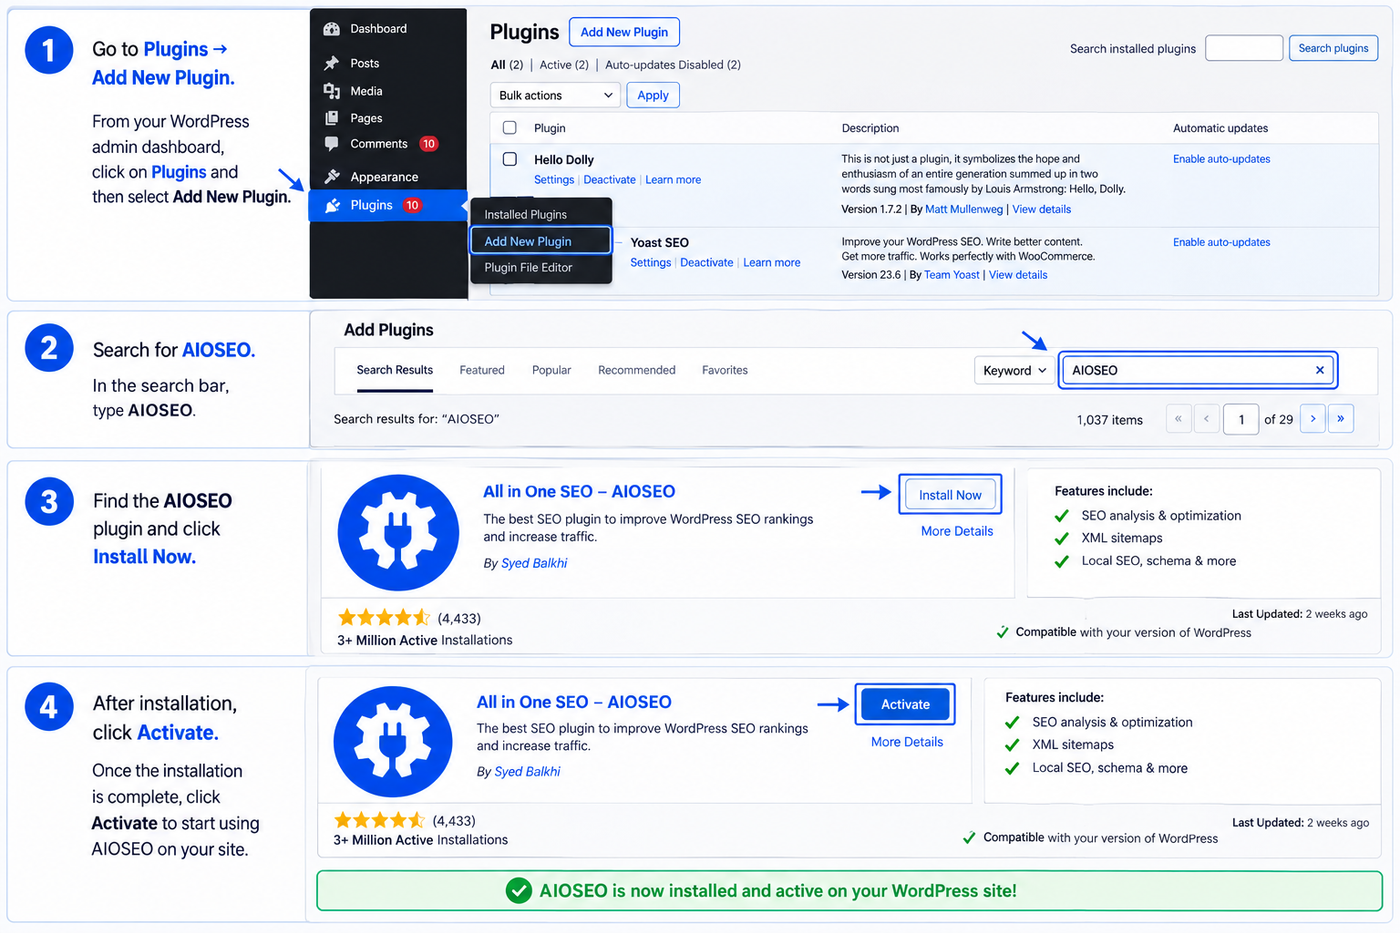
Task: Deactivate the Hello Dolly plugin
Action: coord(610,180)
